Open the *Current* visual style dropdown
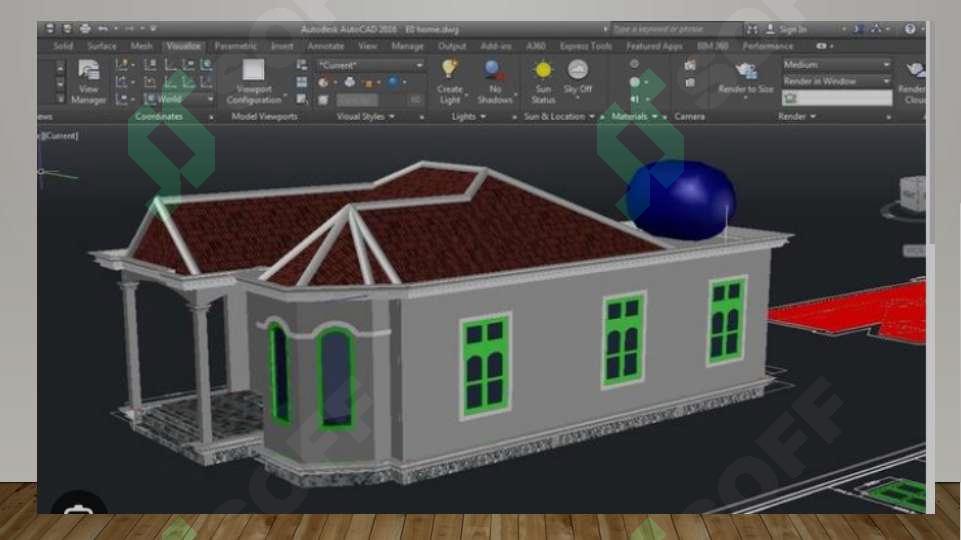 [x=370, y=65]
